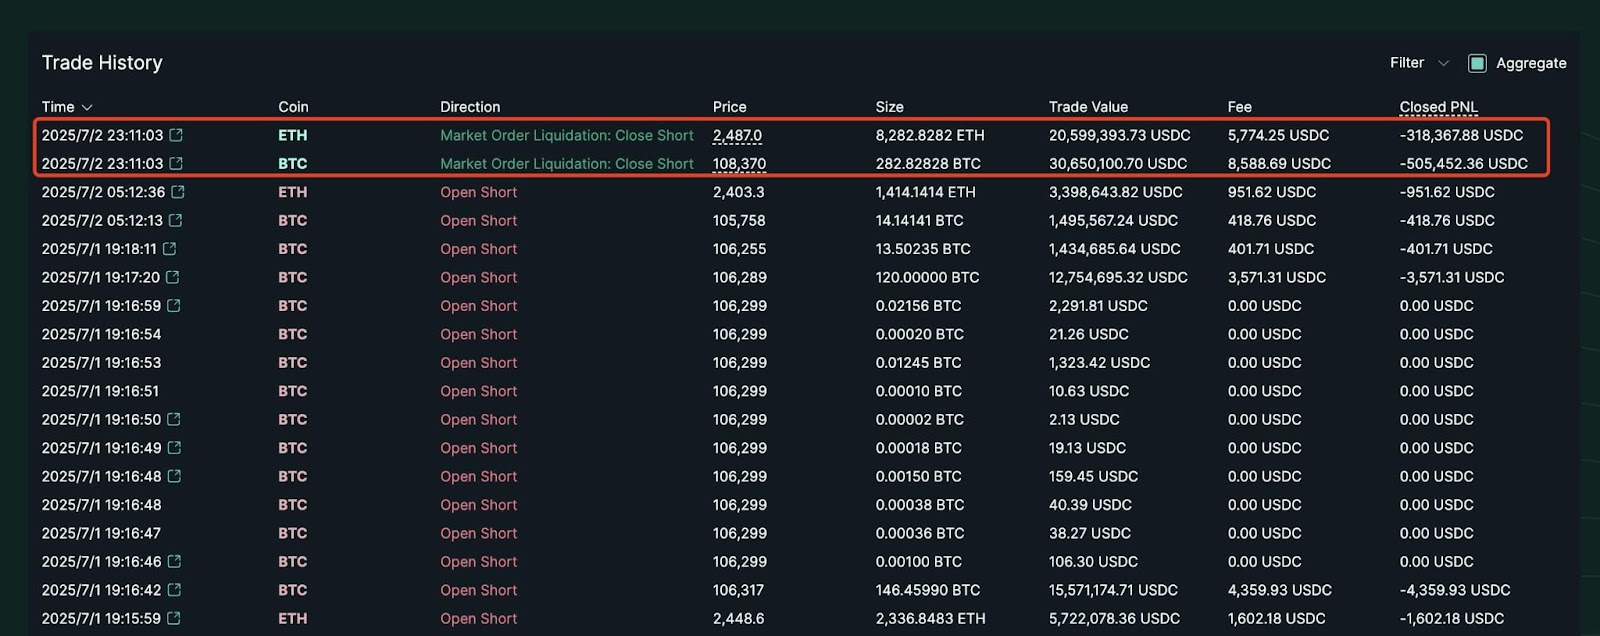Click price 106,317

point(738,590)
